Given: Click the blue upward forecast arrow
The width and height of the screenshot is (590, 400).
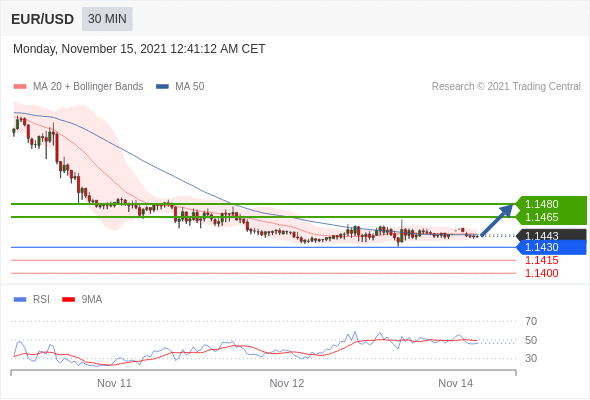Looking at the screenshot, I should tap(497, 220).
